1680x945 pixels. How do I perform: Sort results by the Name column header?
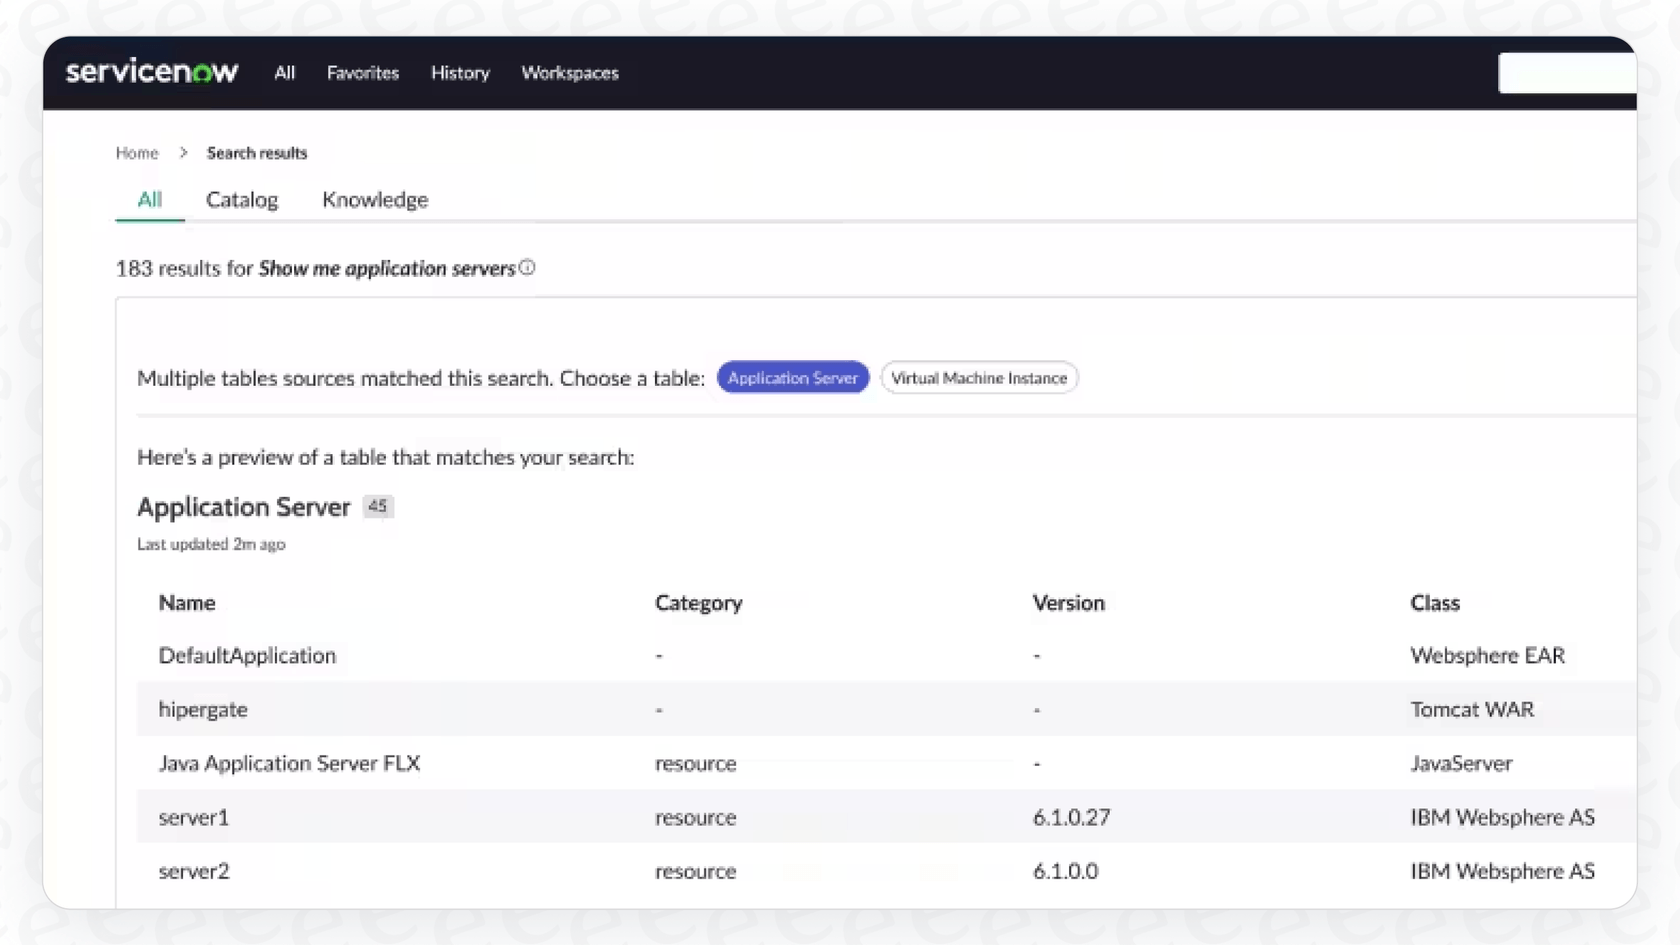coord(186,603)
